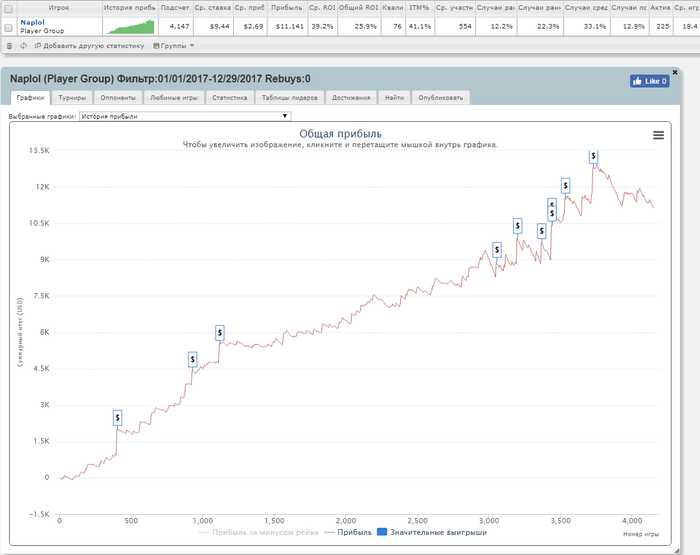Click the delete trash icon under the player row

(9, 46)
